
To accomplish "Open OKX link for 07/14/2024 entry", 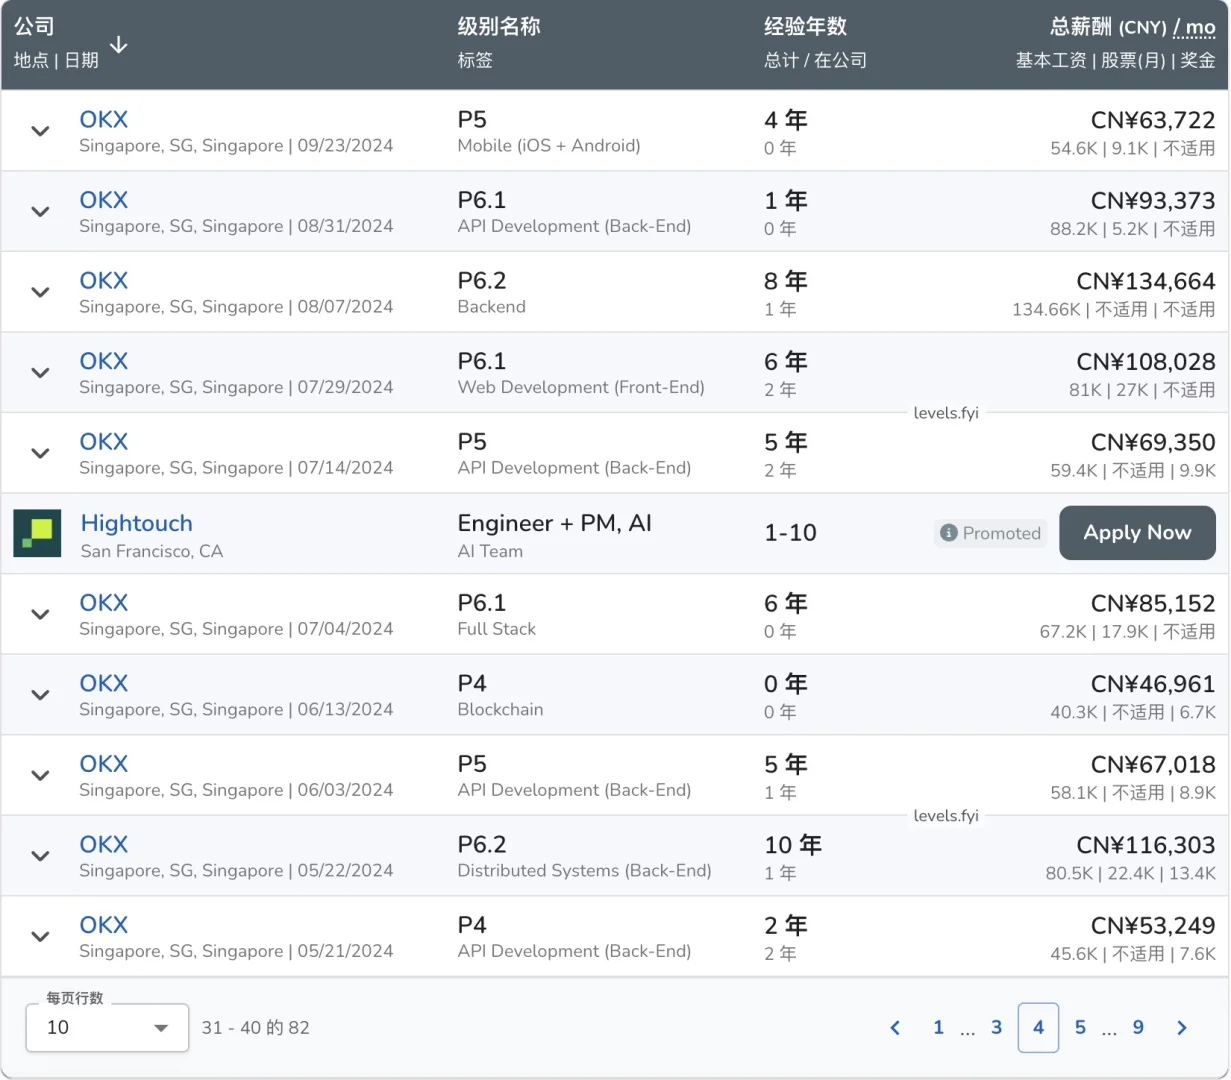I will tap(104, 441).
